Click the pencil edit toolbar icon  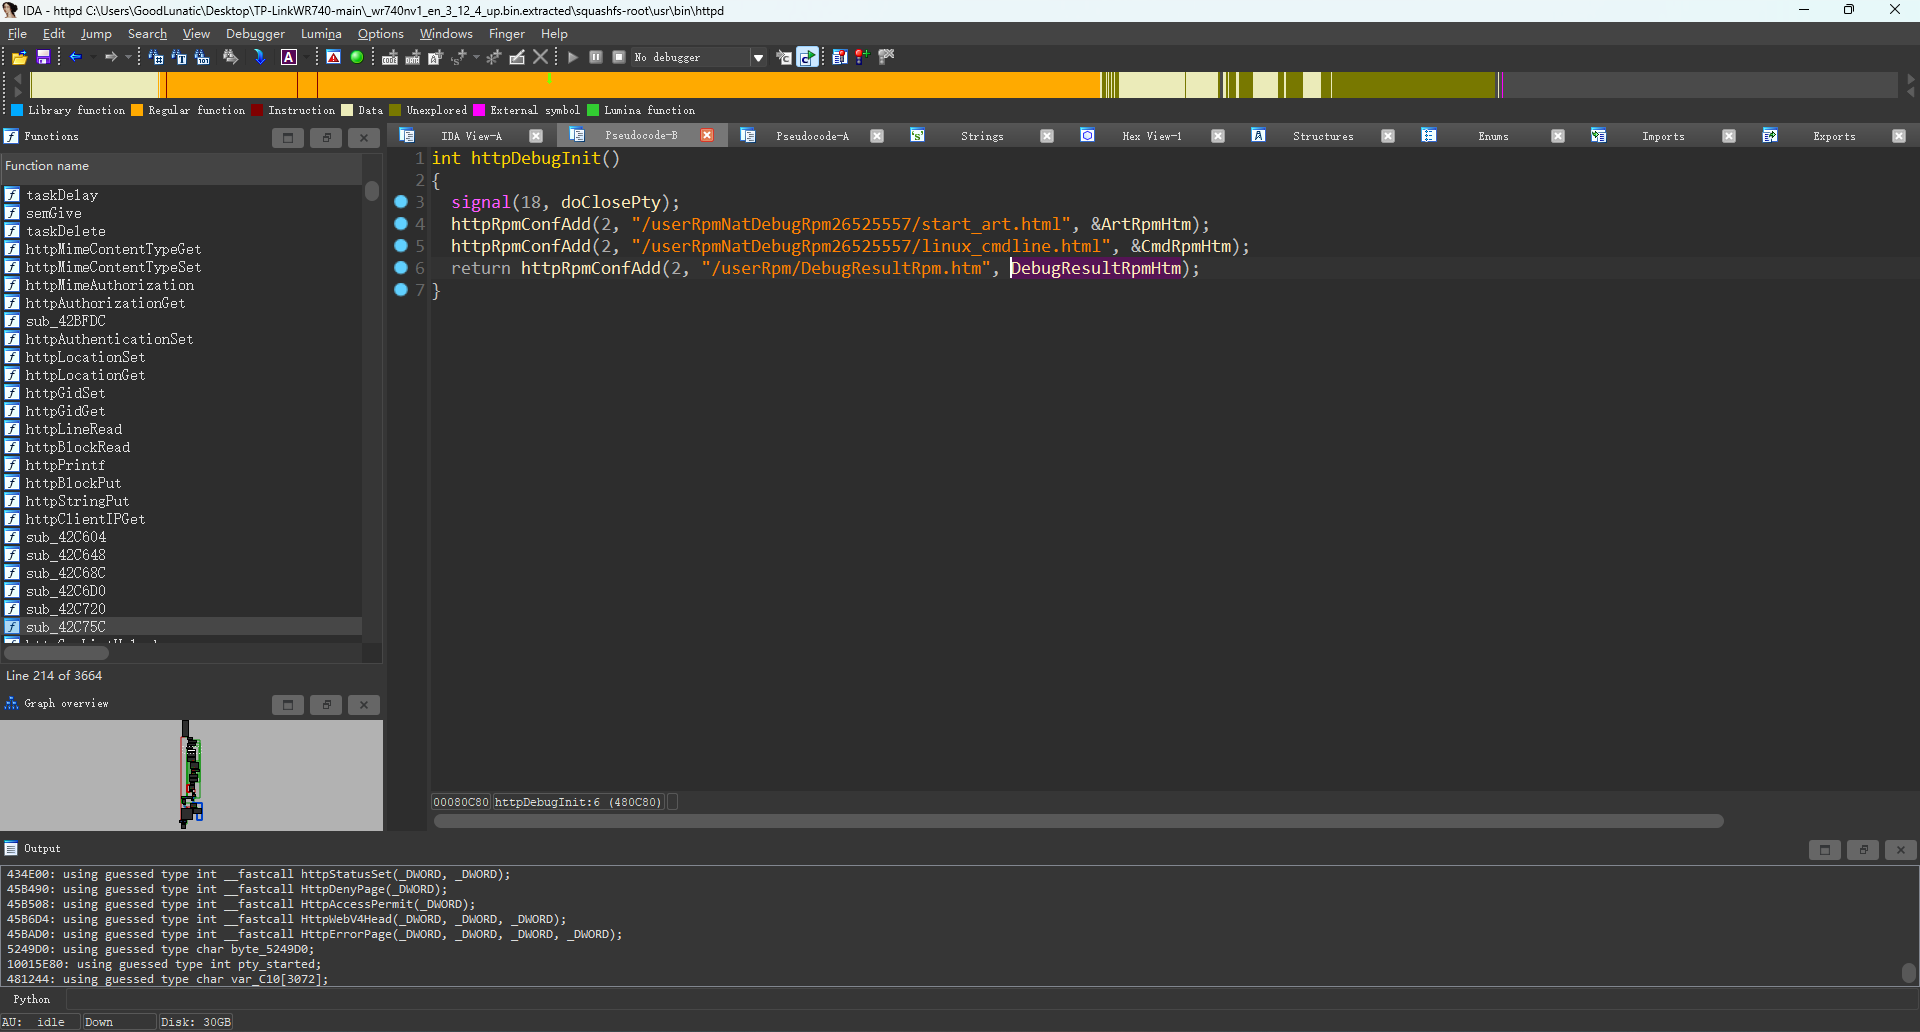click(x=517, y=57)
